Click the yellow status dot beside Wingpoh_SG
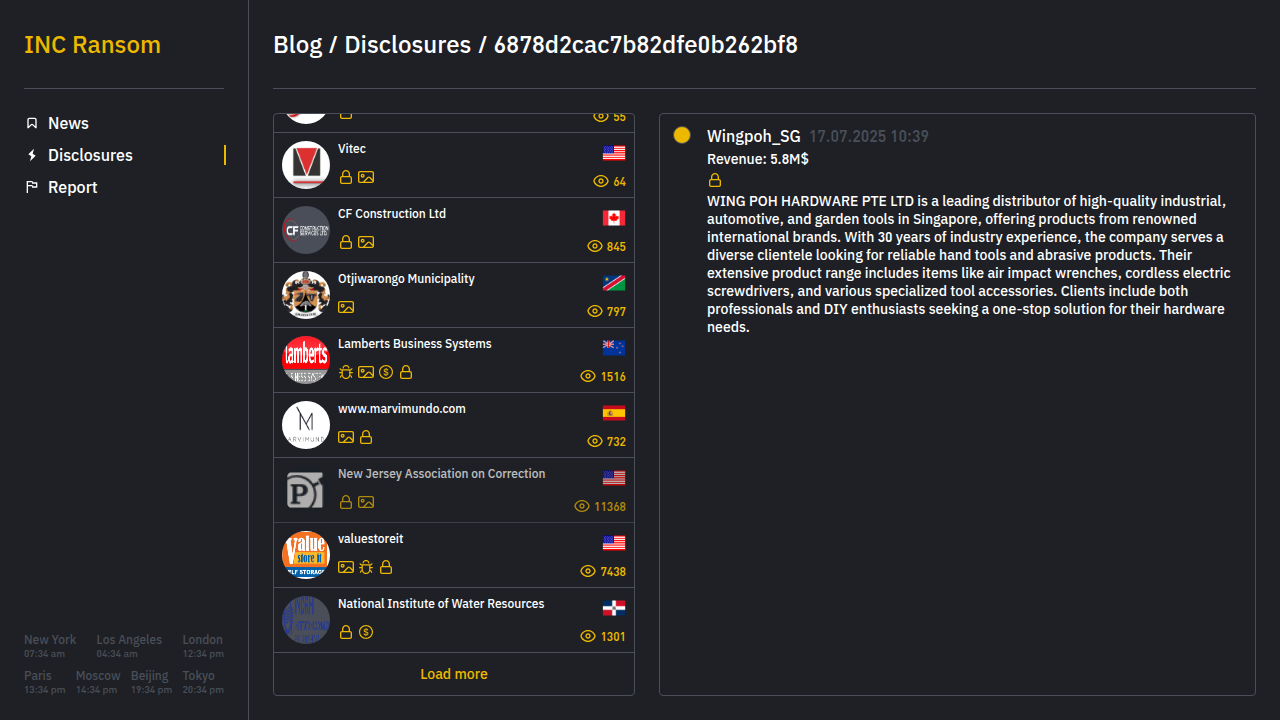 pyautogui.click(x=682, y=135)
